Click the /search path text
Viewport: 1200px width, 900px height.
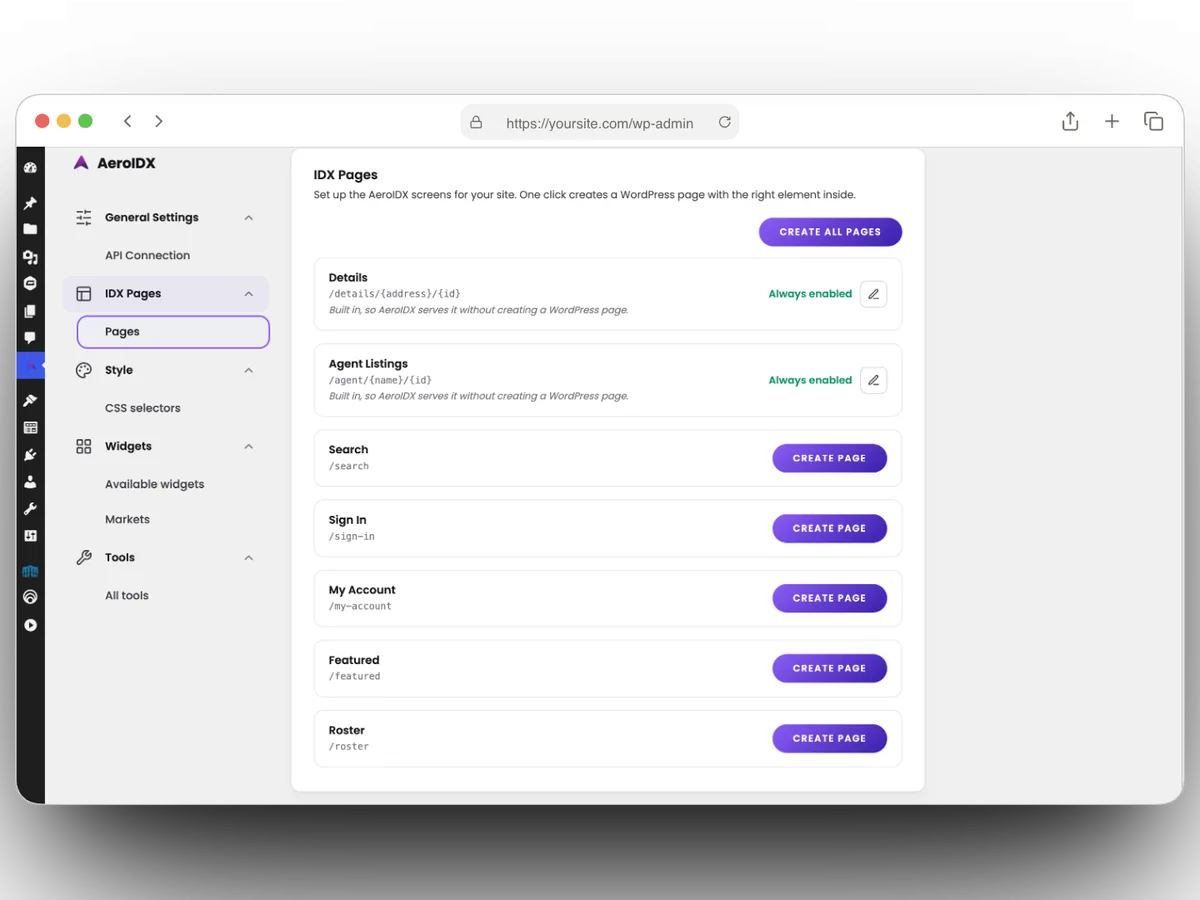pyautogui.click(x=349, y=466)
